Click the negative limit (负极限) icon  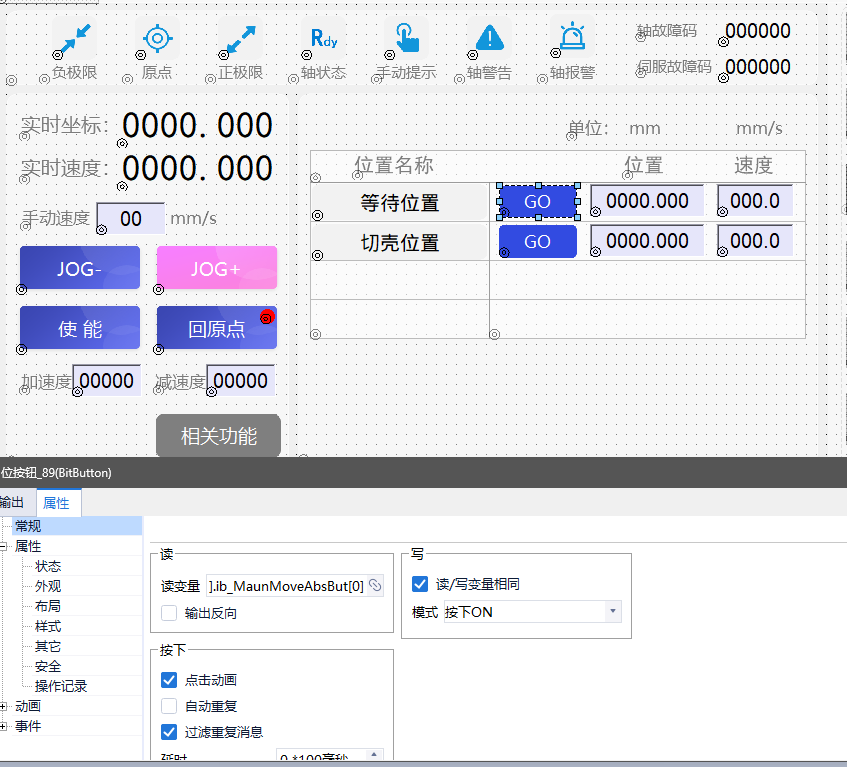pyautogui.click(x=73, y=39)
